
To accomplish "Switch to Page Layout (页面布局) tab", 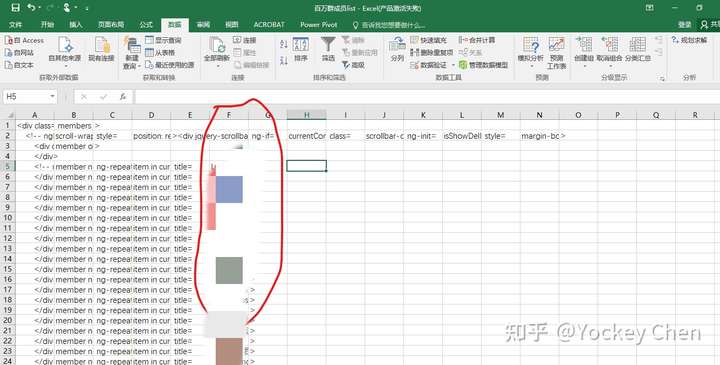I will point(111,25).
